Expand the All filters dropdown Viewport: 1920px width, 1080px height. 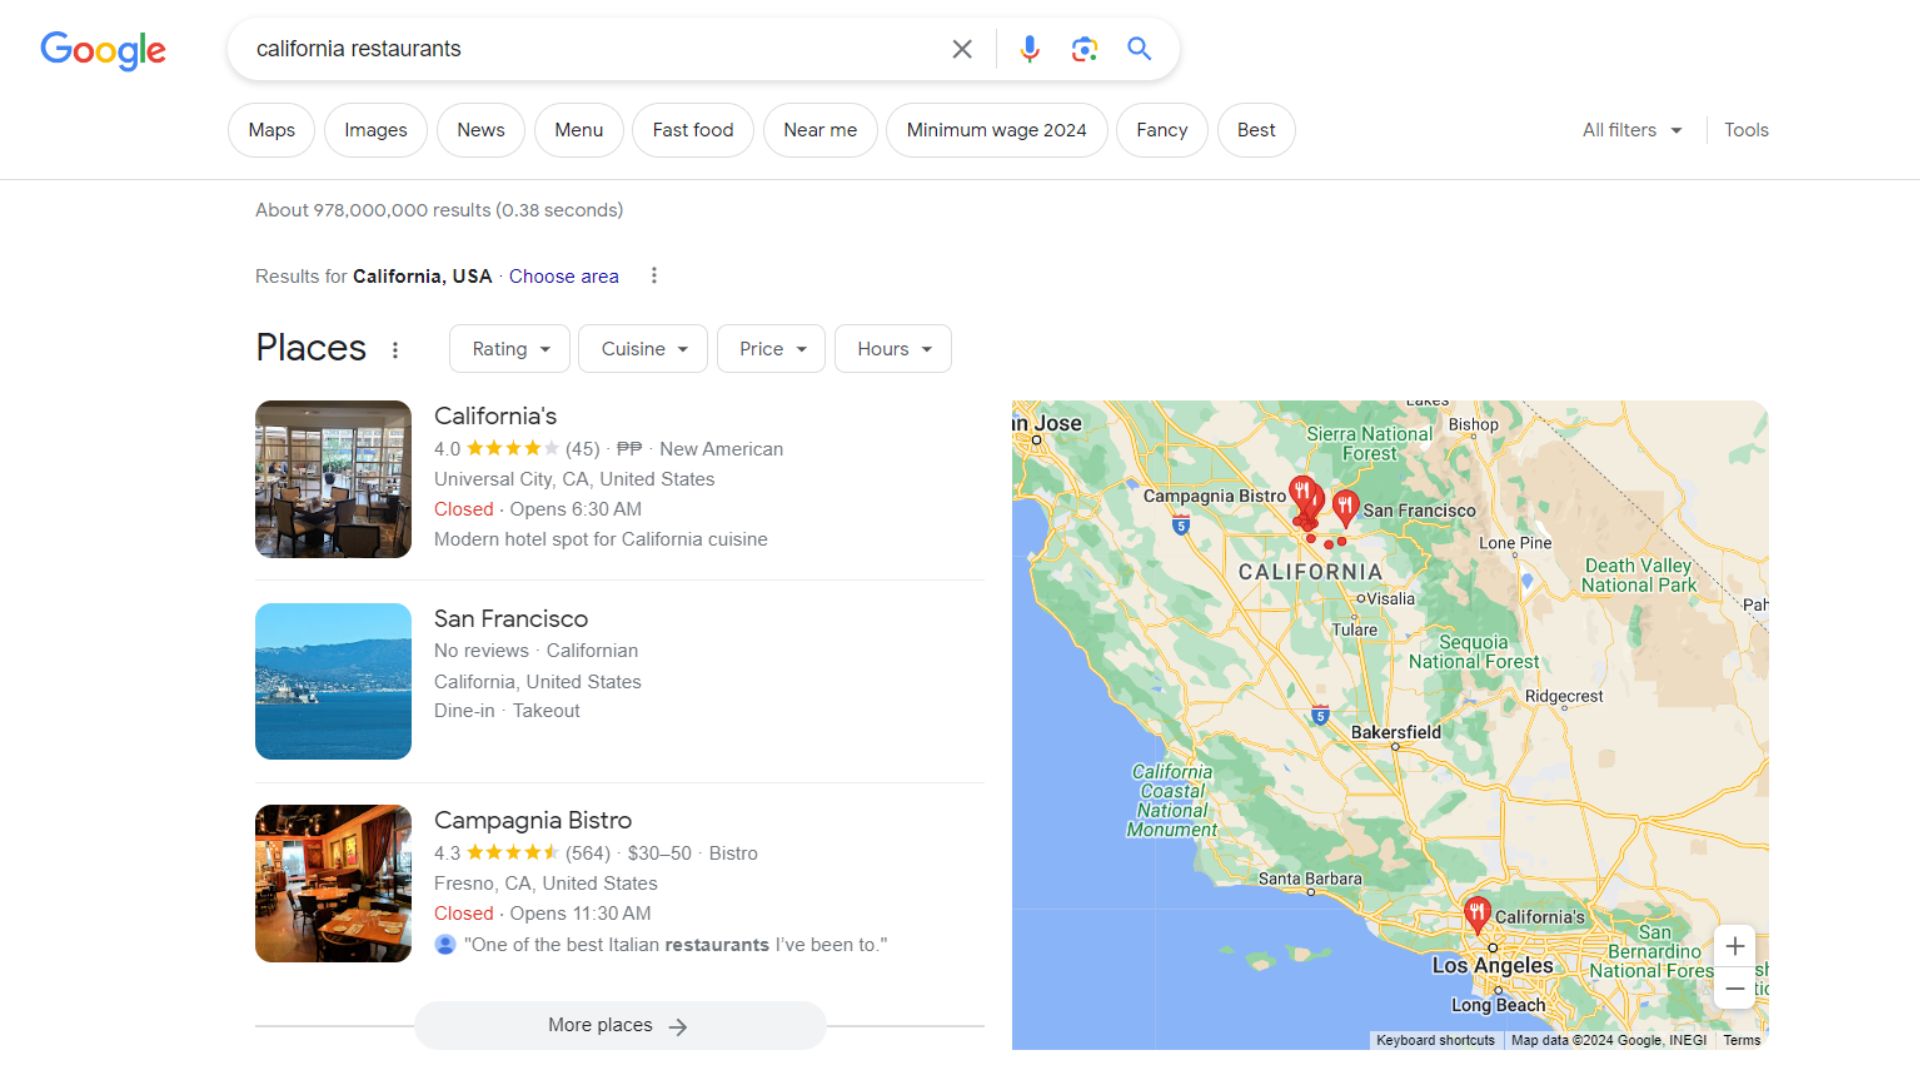click(1630, 129)
